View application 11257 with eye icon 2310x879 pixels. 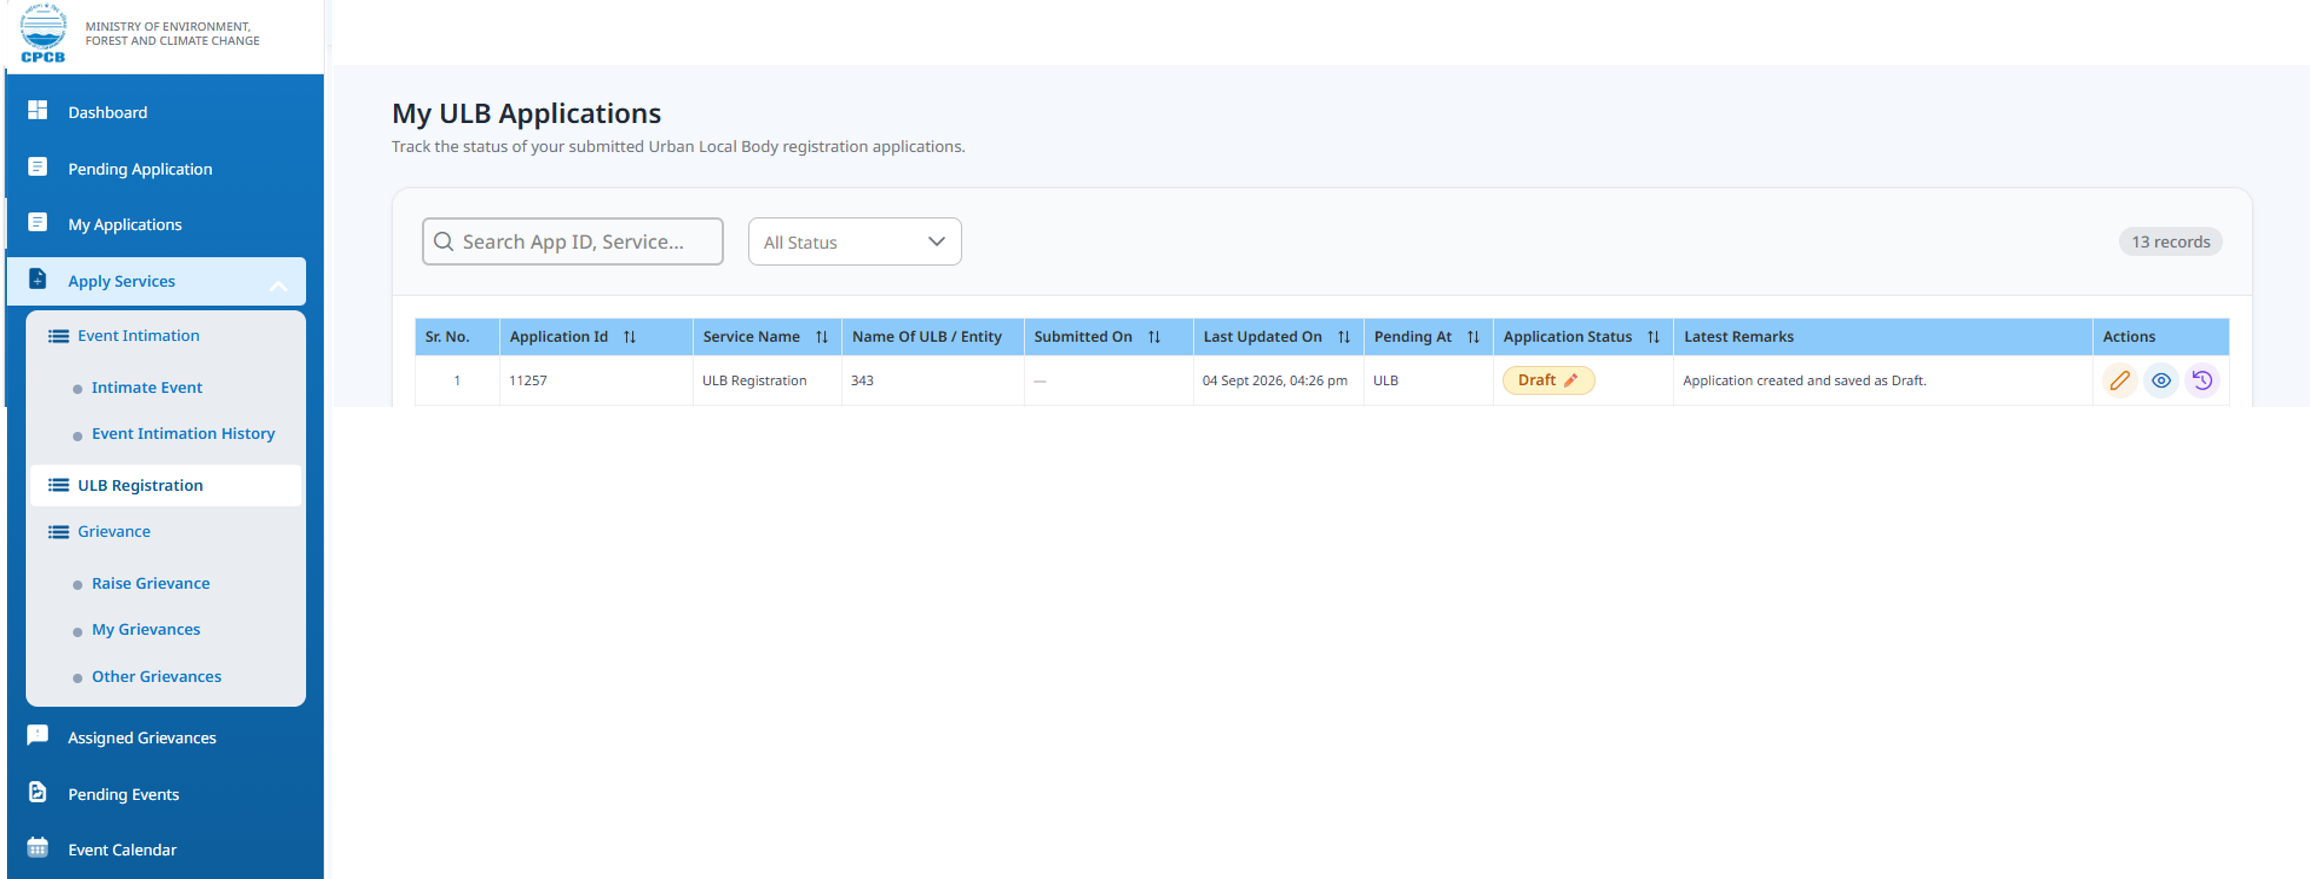pyautogui.click(x=2161, y=380)
